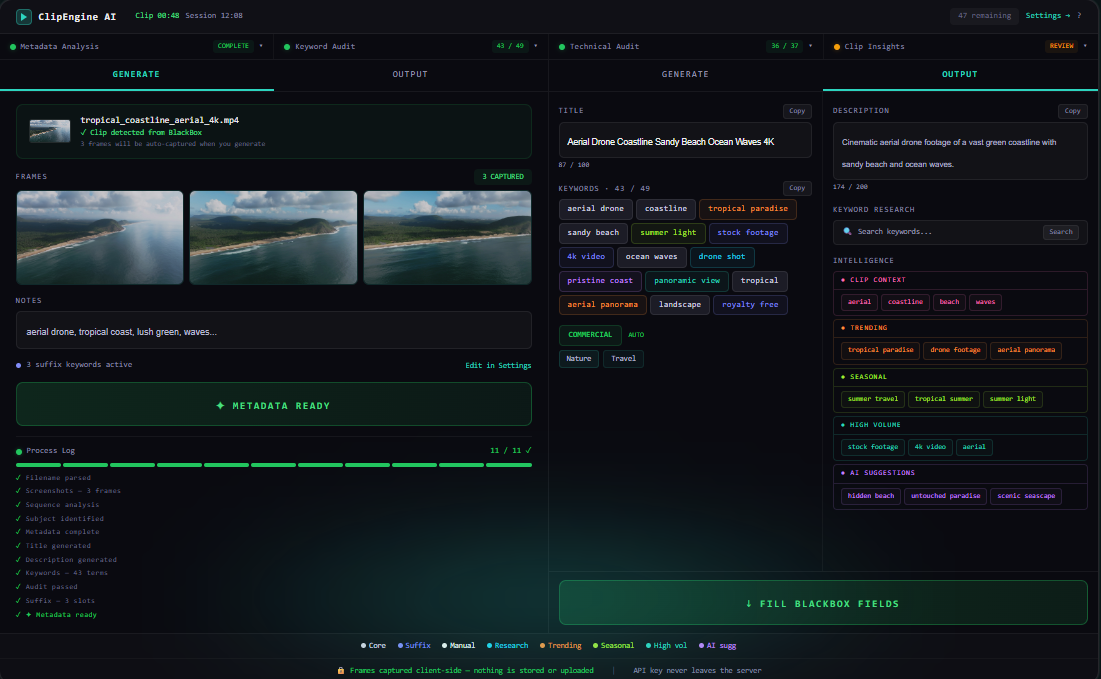
Task: Click the COMPLETE status badge
Action: pos(233,46)
